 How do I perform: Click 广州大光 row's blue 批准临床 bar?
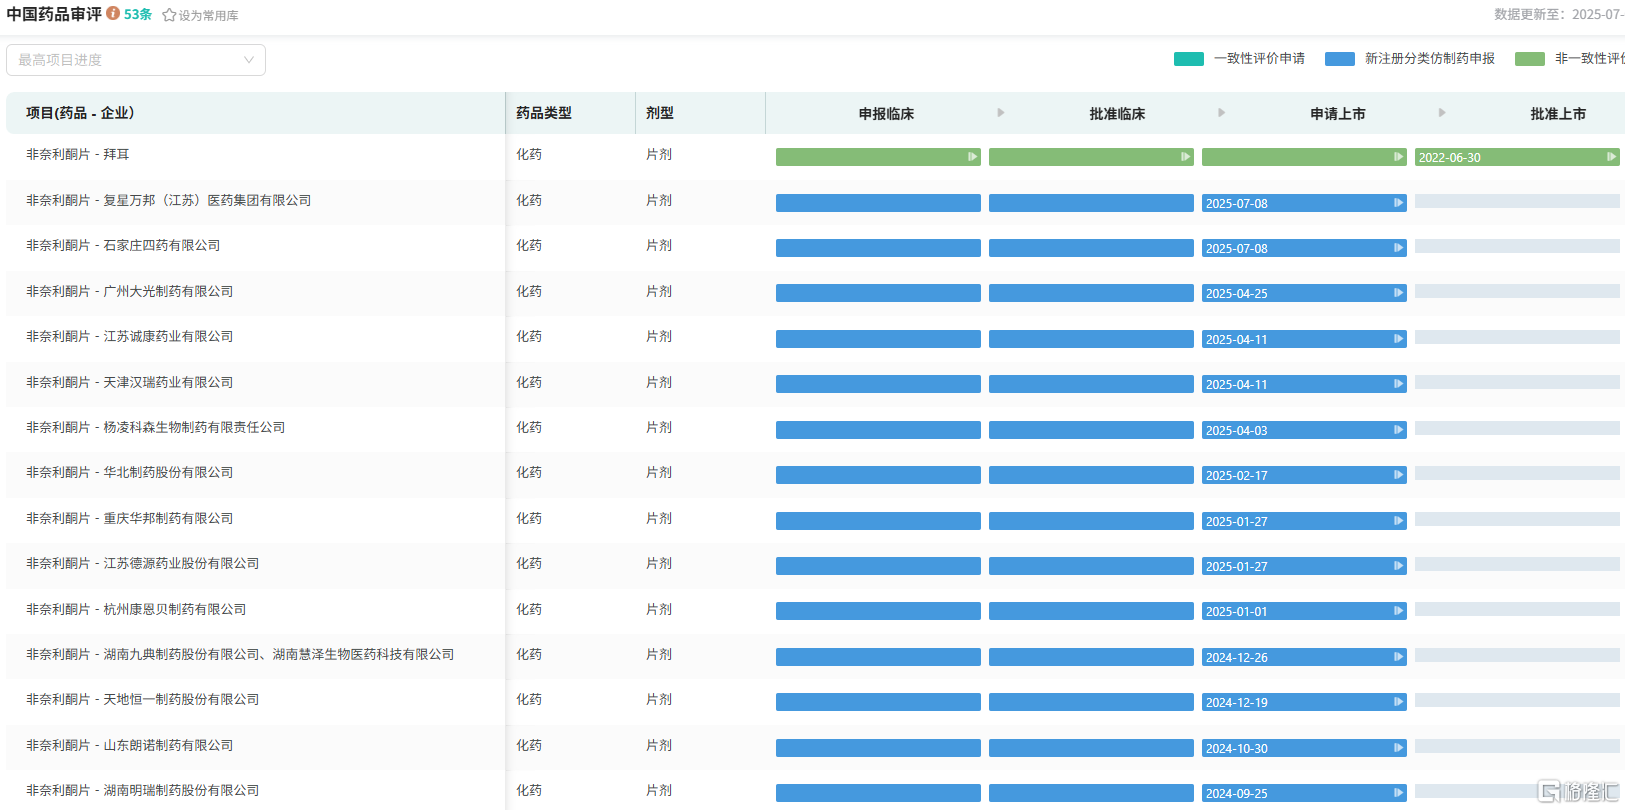point(1091,293)
